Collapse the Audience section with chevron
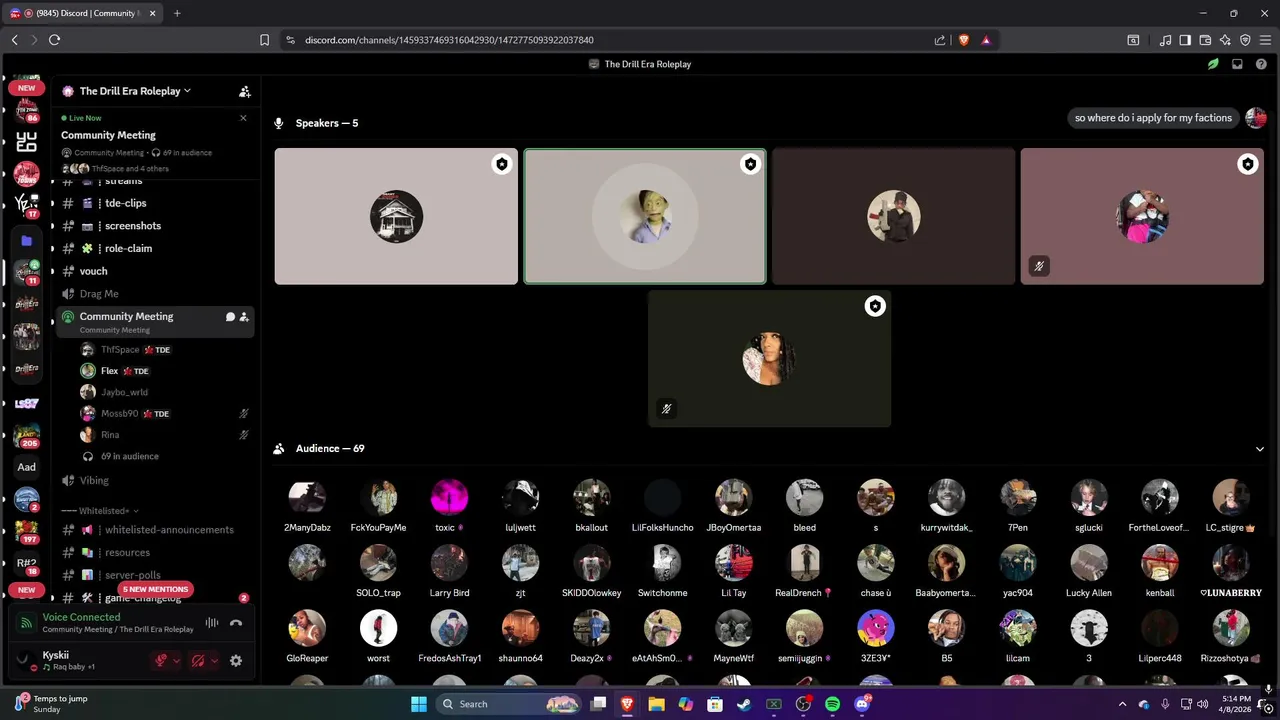Screen dimensions: 1280x720 1260,449
